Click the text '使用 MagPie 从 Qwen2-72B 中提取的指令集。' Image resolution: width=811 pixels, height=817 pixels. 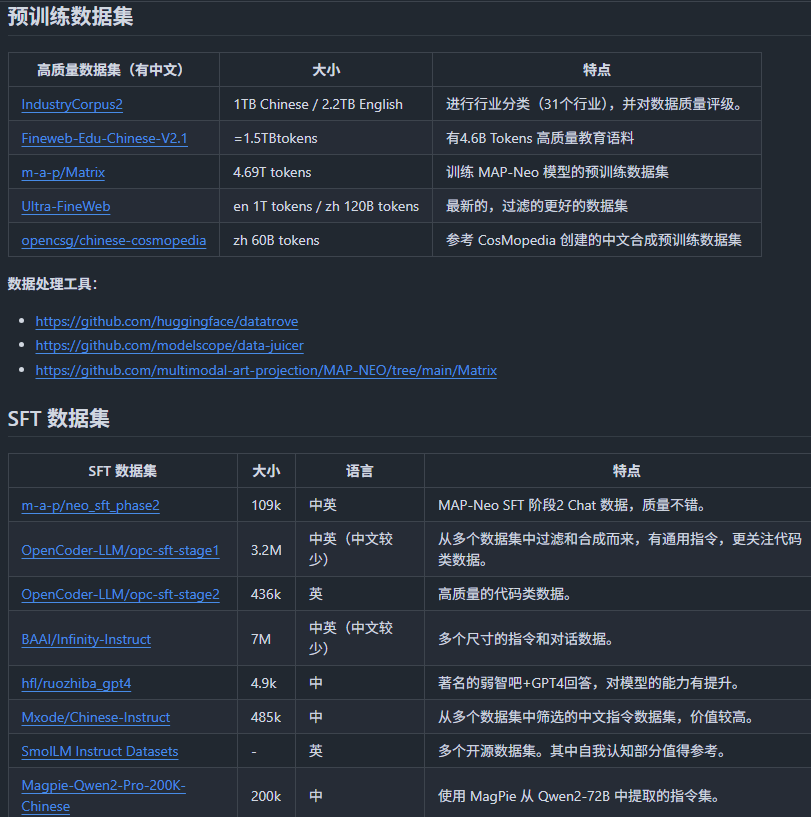(x=579, y=796)
